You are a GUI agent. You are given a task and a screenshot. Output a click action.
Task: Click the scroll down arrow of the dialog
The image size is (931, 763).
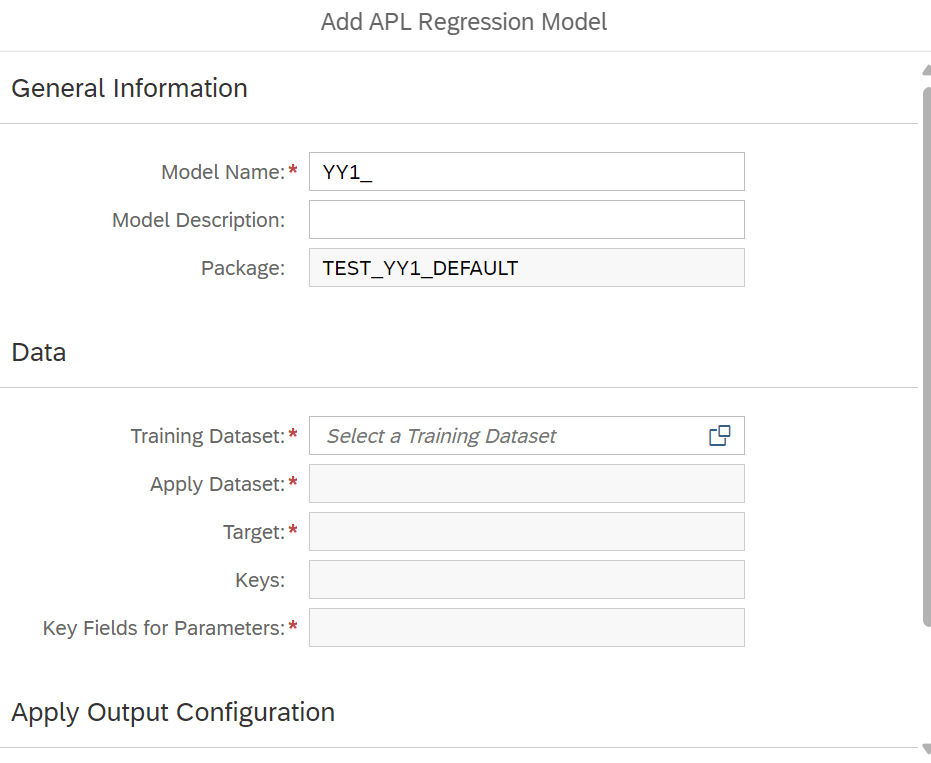[x=926, y=748]
